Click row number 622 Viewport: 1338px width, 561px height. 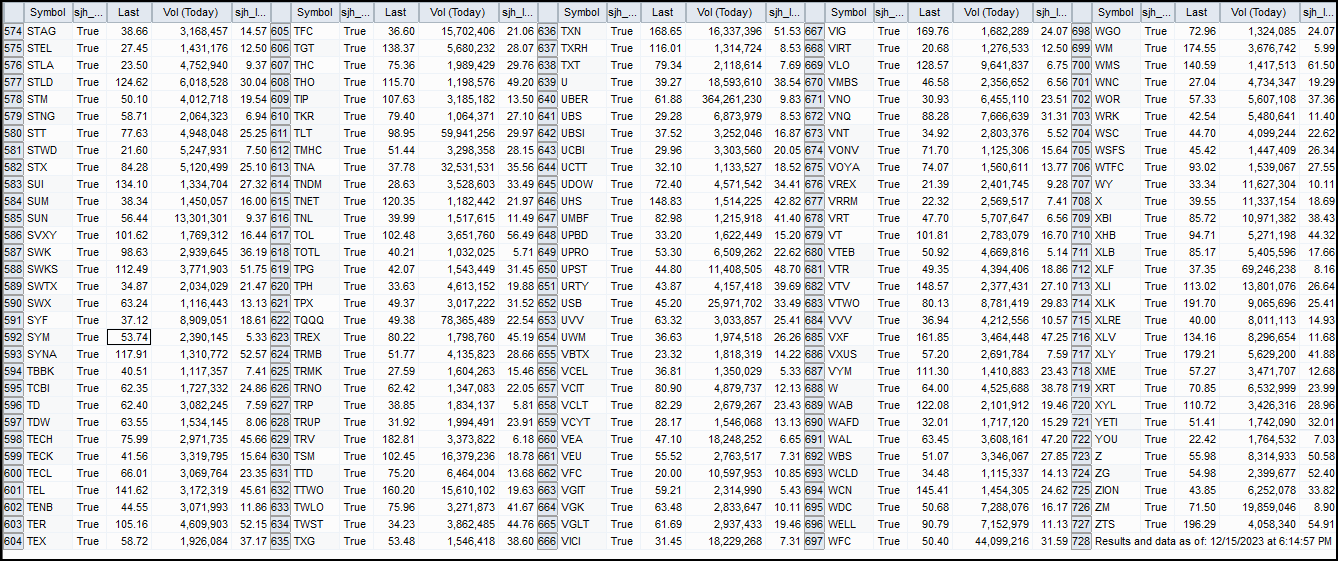click(280, 320)
